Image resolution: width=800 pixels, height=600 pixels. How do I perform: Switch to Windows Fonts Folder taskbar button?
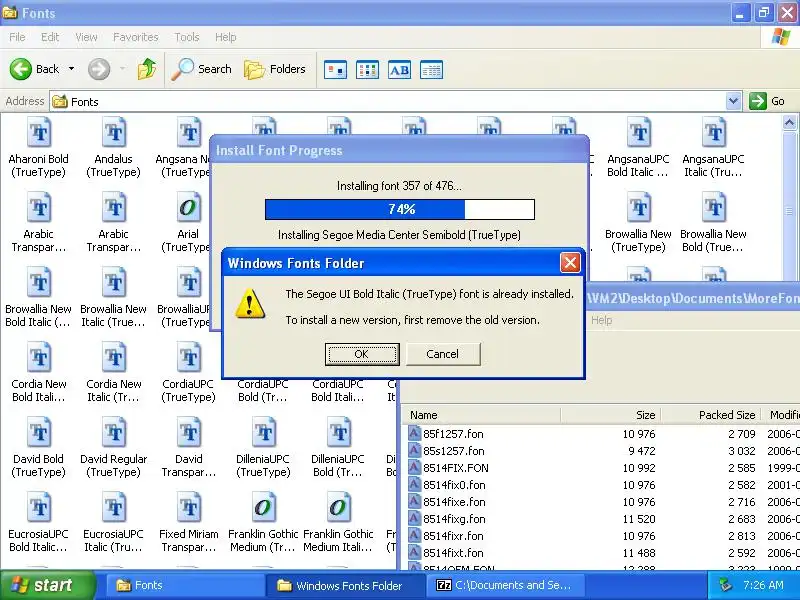tap(345, 585)
